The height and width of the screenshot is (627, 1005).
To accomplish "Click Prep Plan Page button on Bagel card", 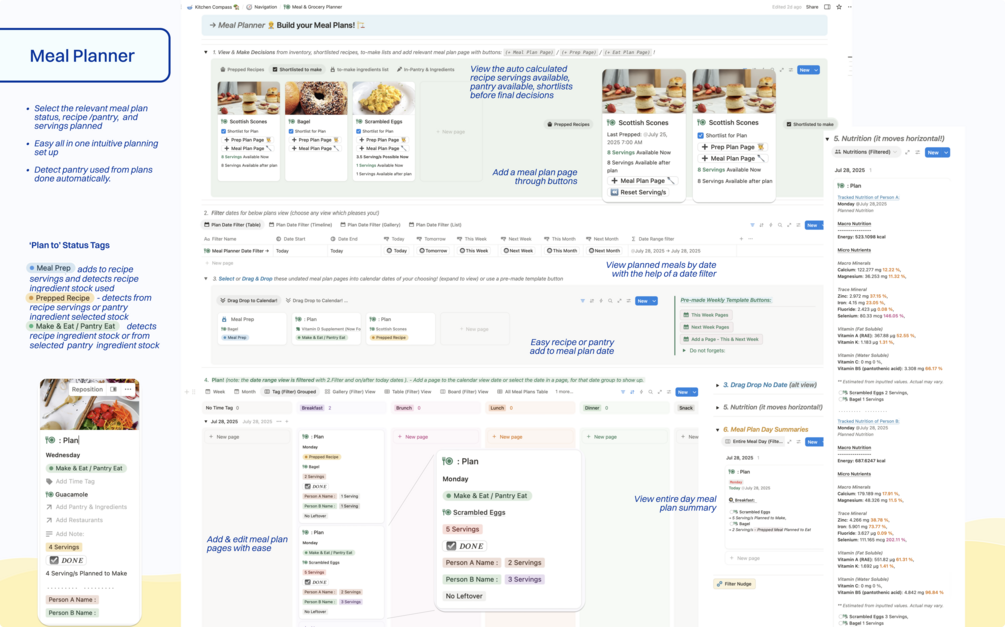I will pos(315,140).
